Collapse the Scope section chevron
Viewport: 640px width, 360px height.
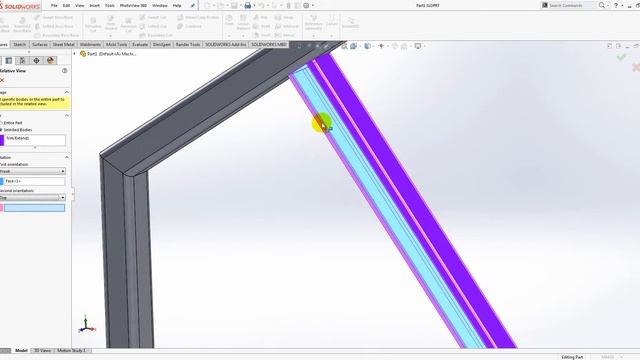[x=67, y=116]
